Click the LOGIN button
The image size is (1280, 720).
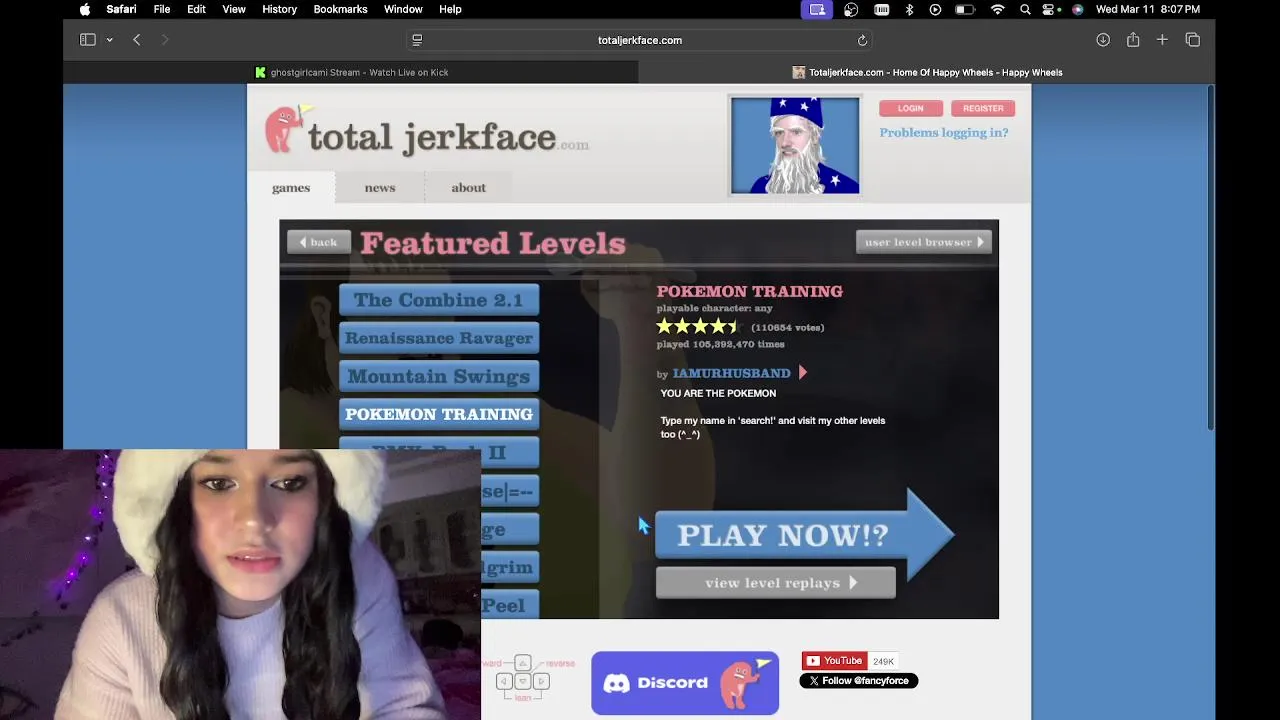(910, 108)
